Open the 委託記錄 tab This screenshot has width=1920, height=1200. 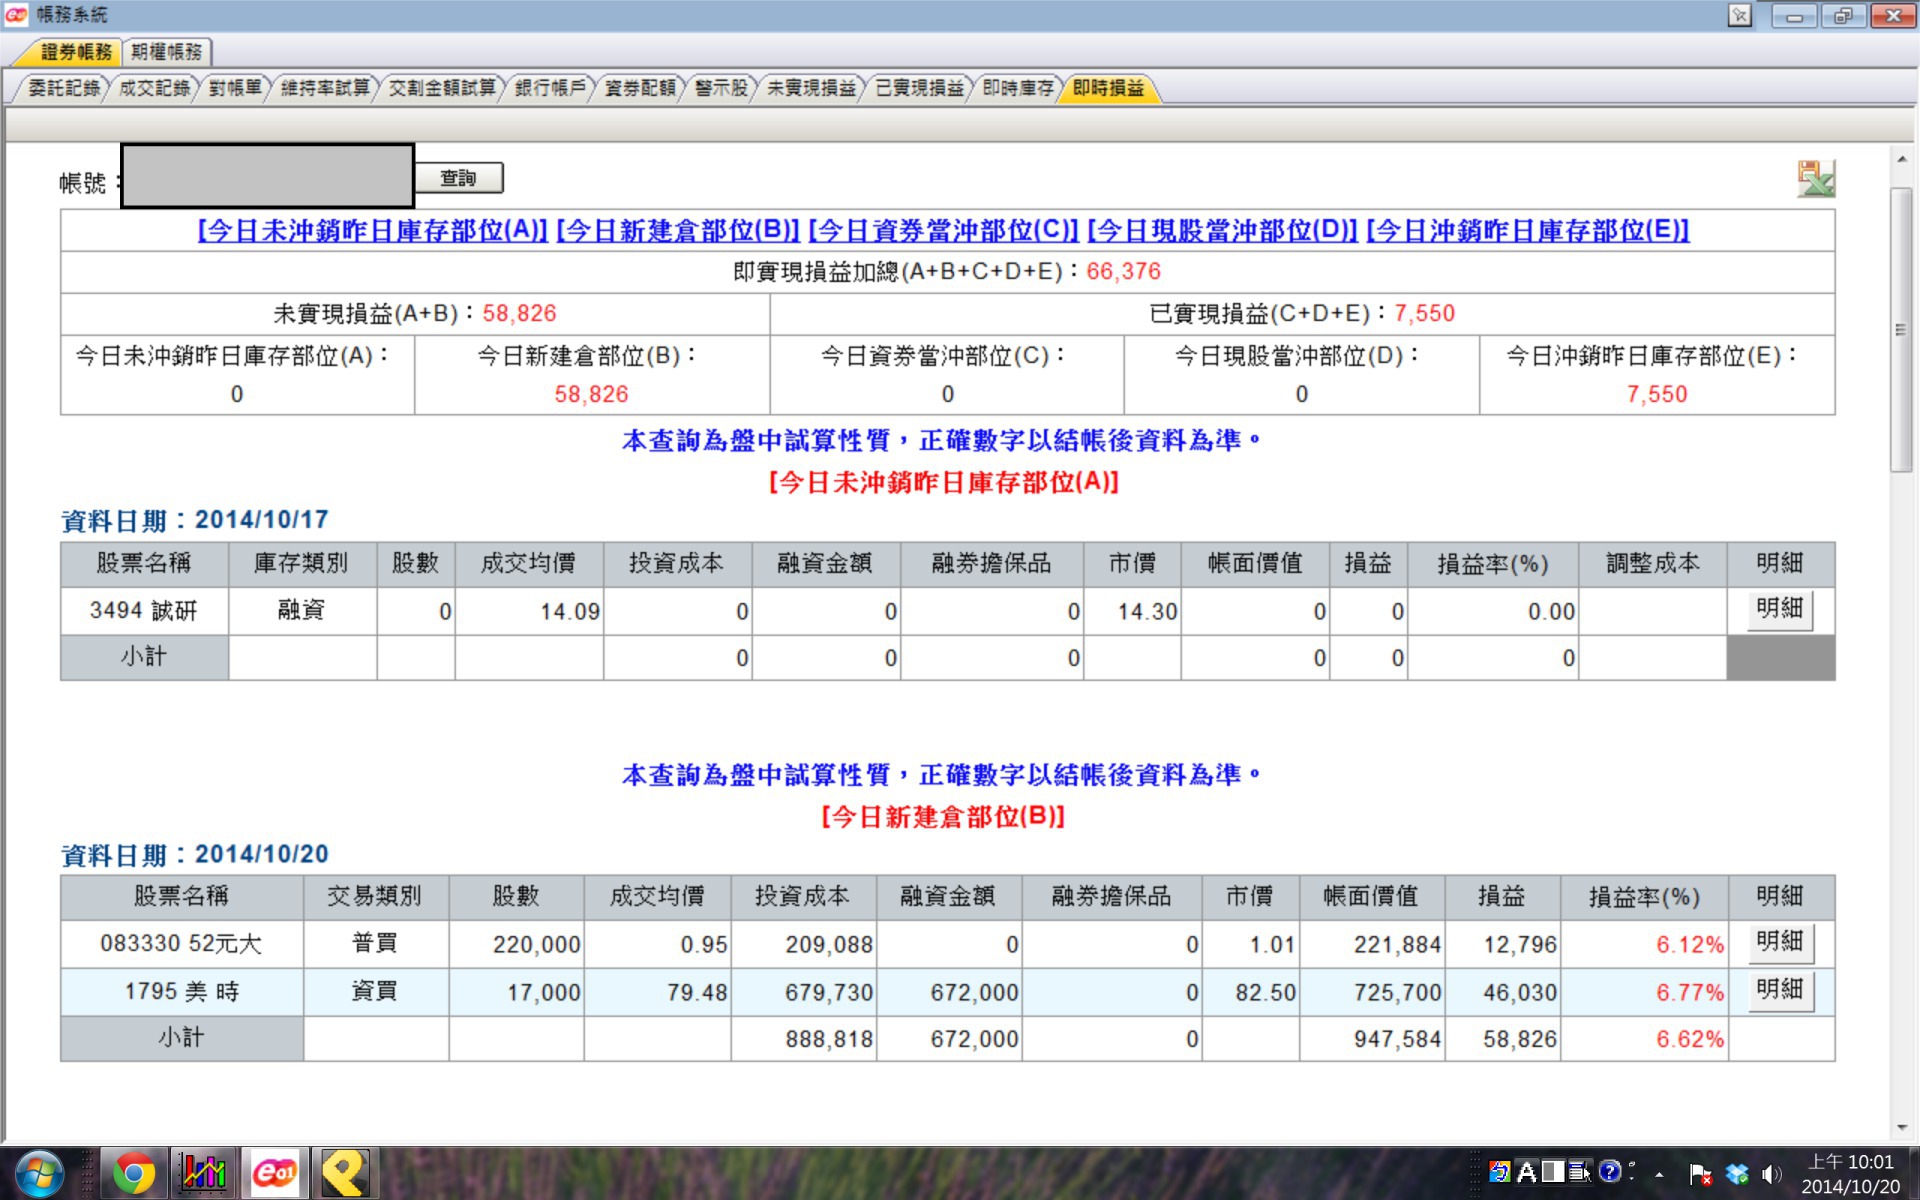[x=64, y=88]
